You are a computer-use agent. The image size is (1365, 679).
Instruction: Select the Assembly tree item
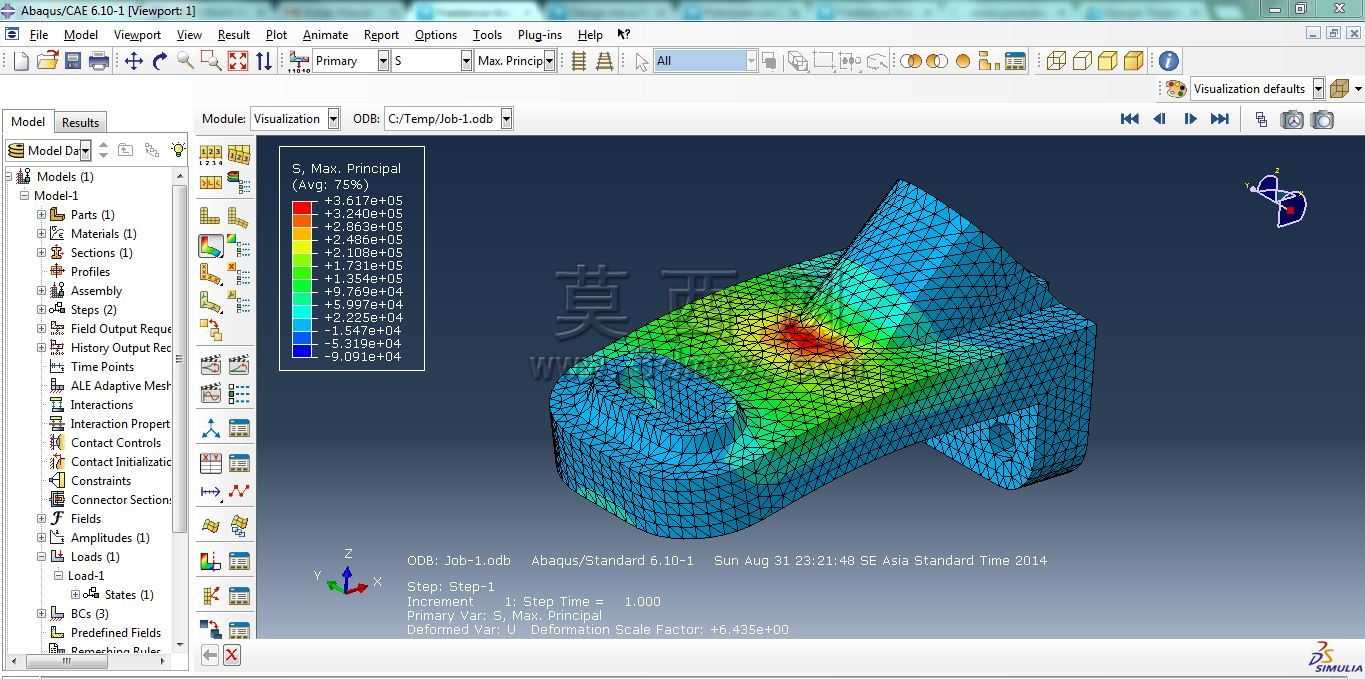96,291
